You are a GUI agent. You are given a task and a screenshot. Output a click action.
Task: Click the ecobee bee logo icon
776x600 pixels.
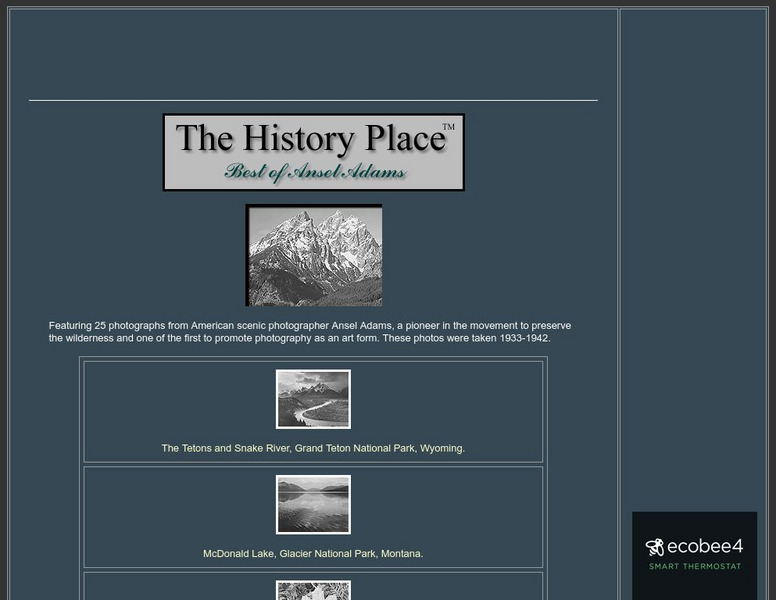[655, 547]
